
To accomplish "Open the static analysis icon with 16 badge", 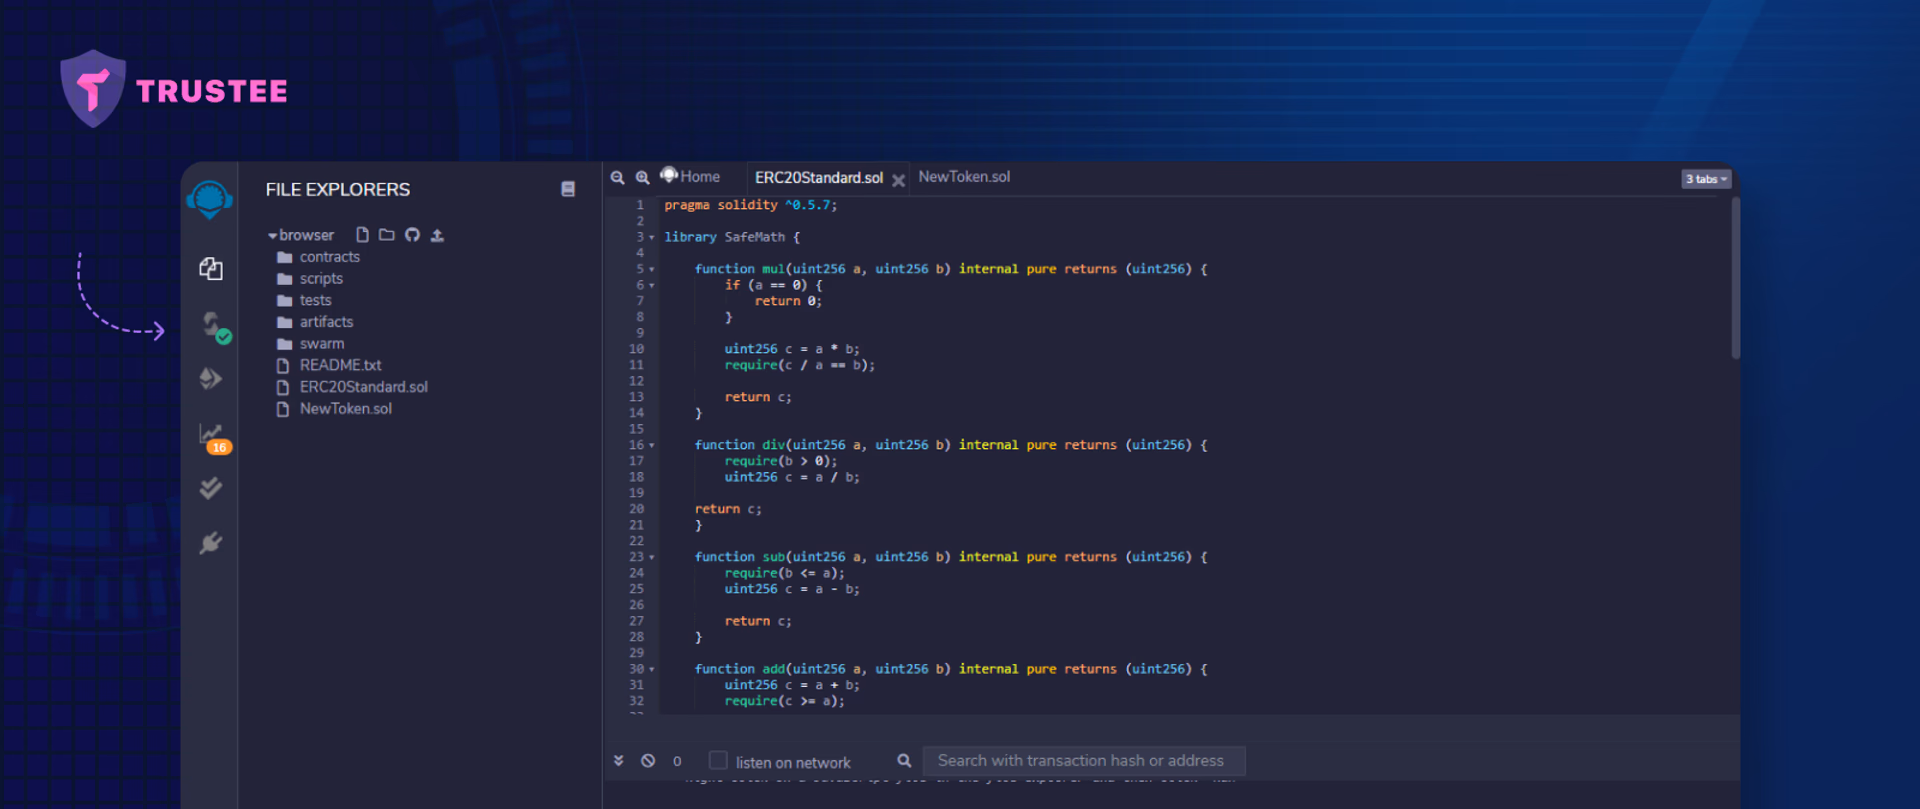I will tap(214, 438).
